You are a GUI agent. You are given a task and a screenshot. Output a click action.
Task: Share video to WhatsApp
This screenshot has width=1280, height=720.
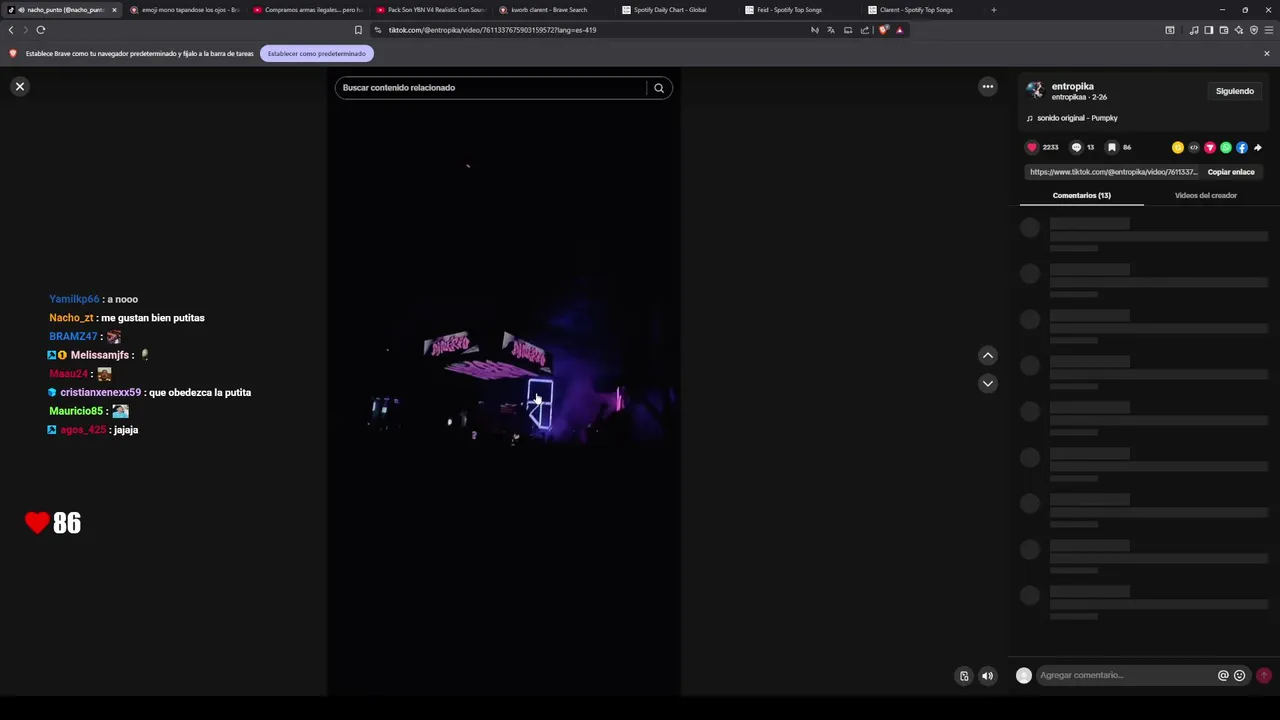(x=1226, y=147)
